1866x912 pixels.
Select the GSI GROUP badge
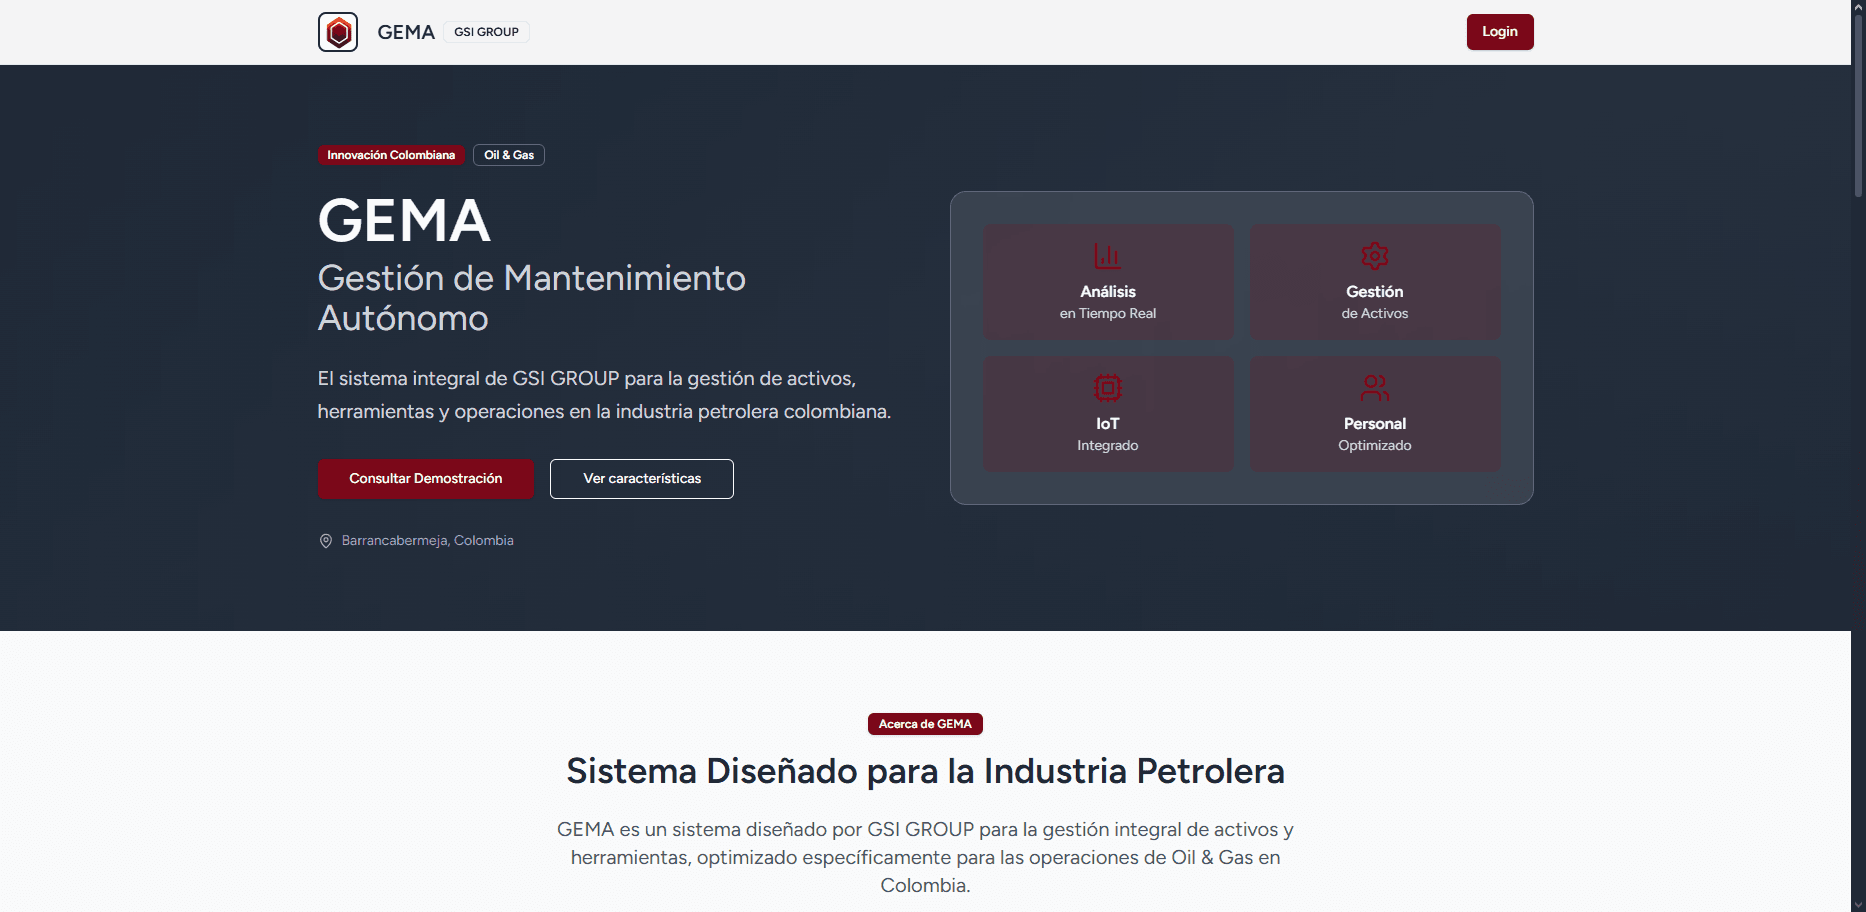point(486,31)
